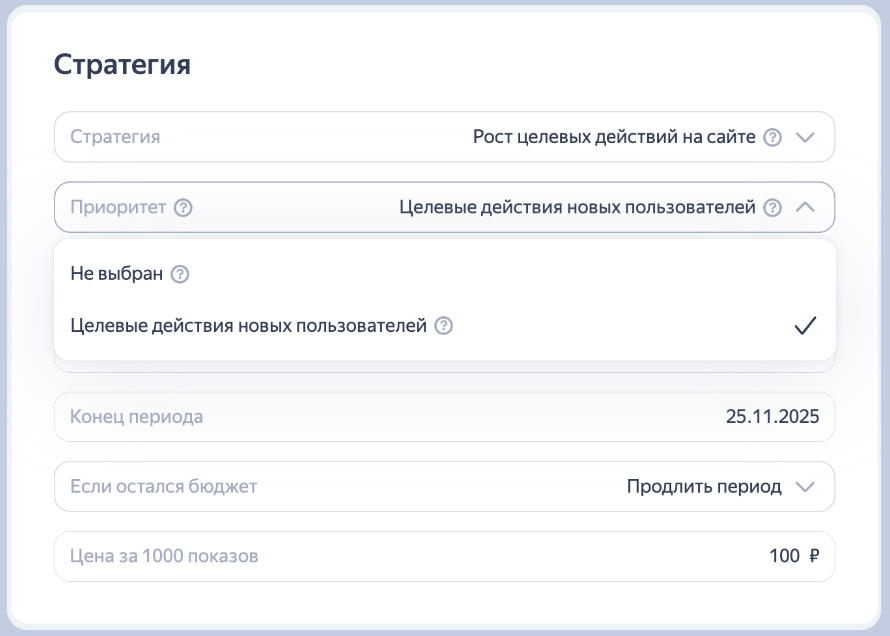Click help icon next to "Приоритет" label
890x636 pixels.
pos(183,208)
